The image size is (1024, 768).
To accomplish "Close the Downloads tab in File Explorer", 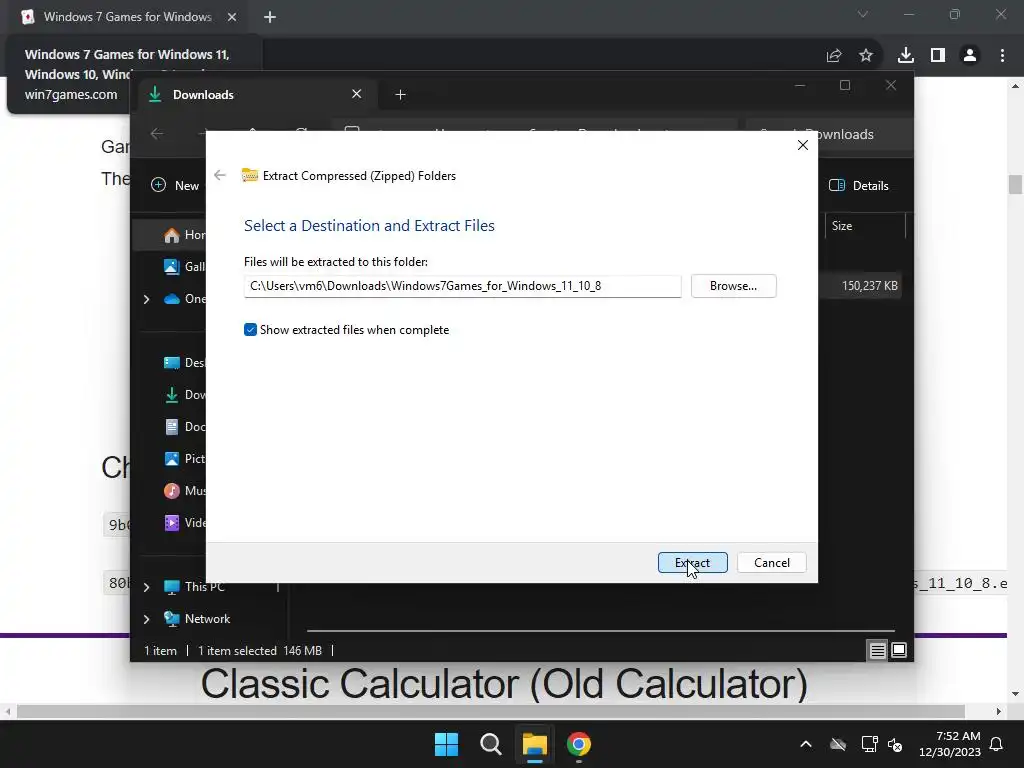I will pos(357,94).
